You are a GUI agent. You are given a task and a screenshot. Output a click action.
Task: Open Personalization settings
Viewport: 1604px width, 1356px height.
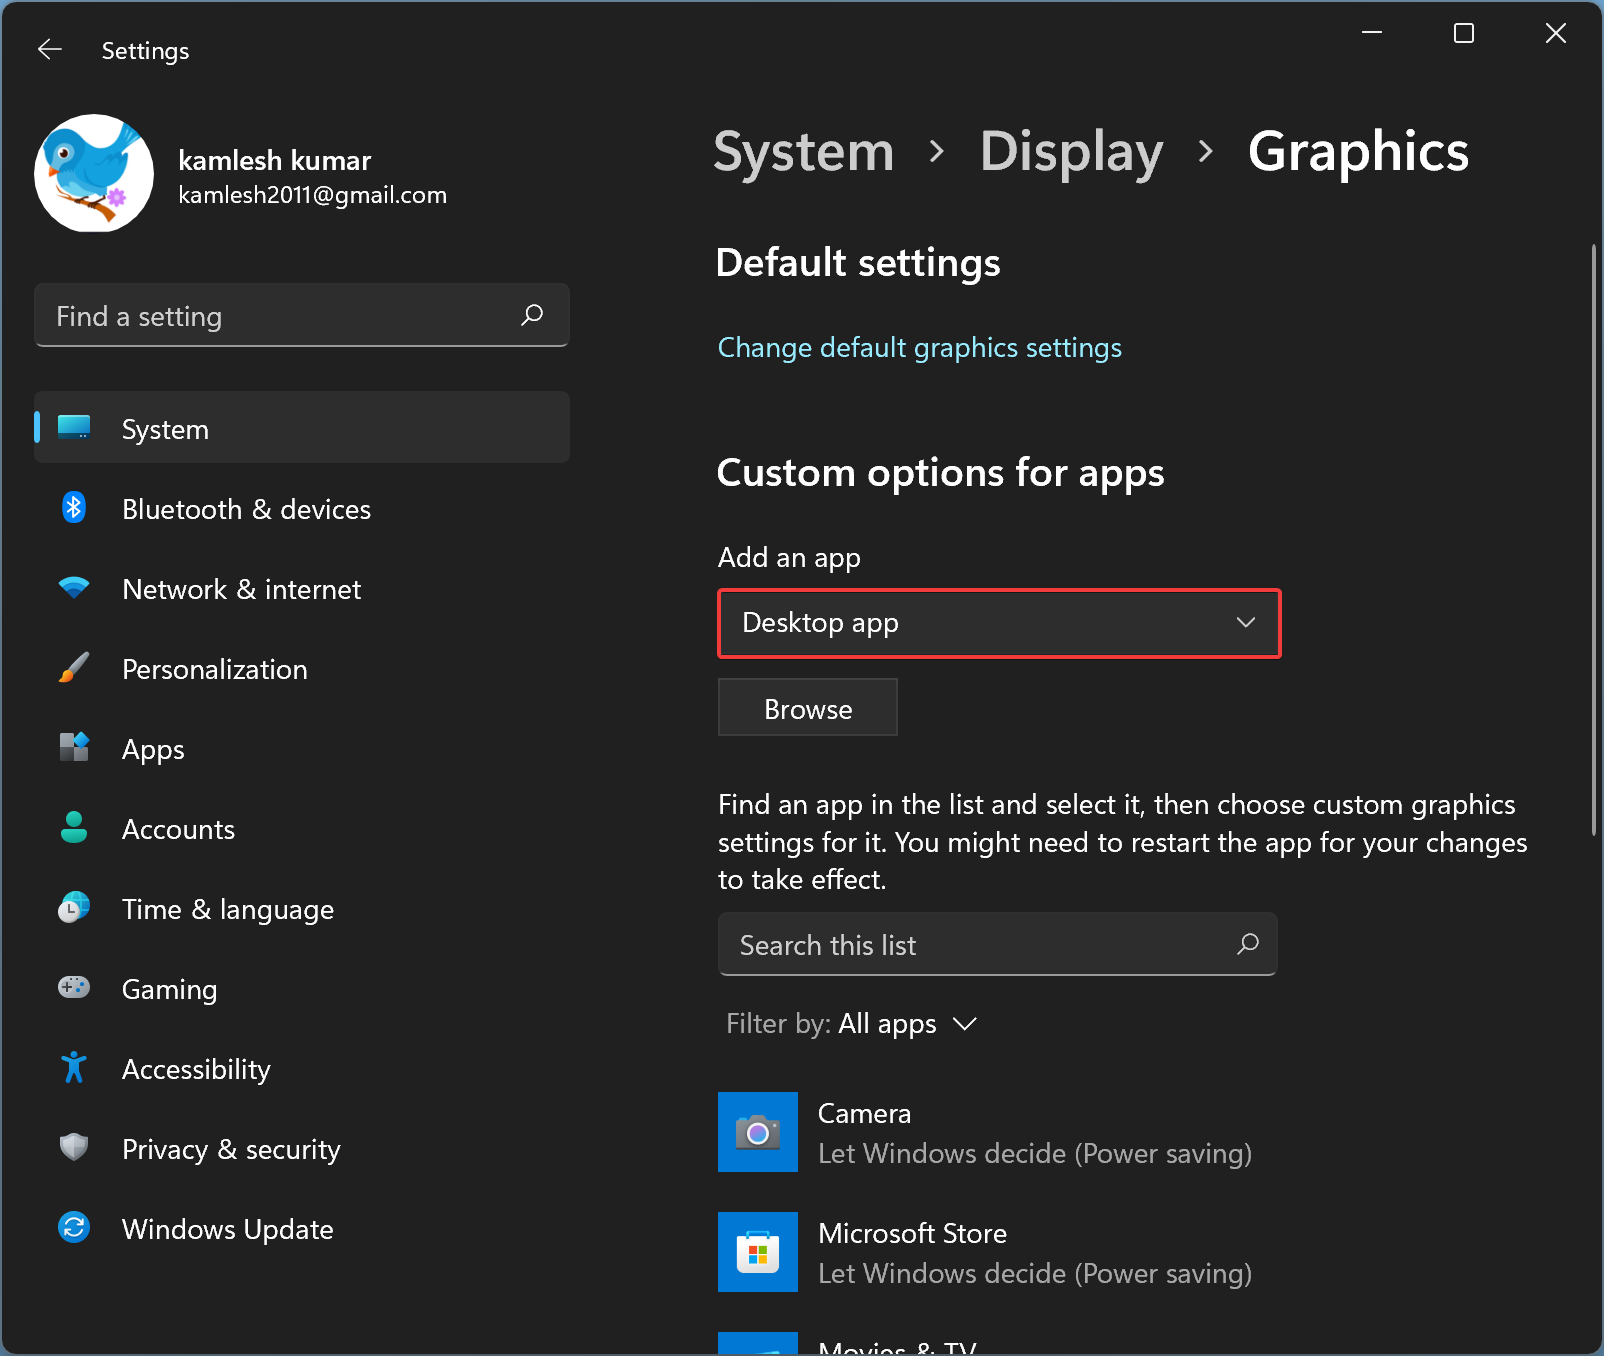tap(302, 669)
